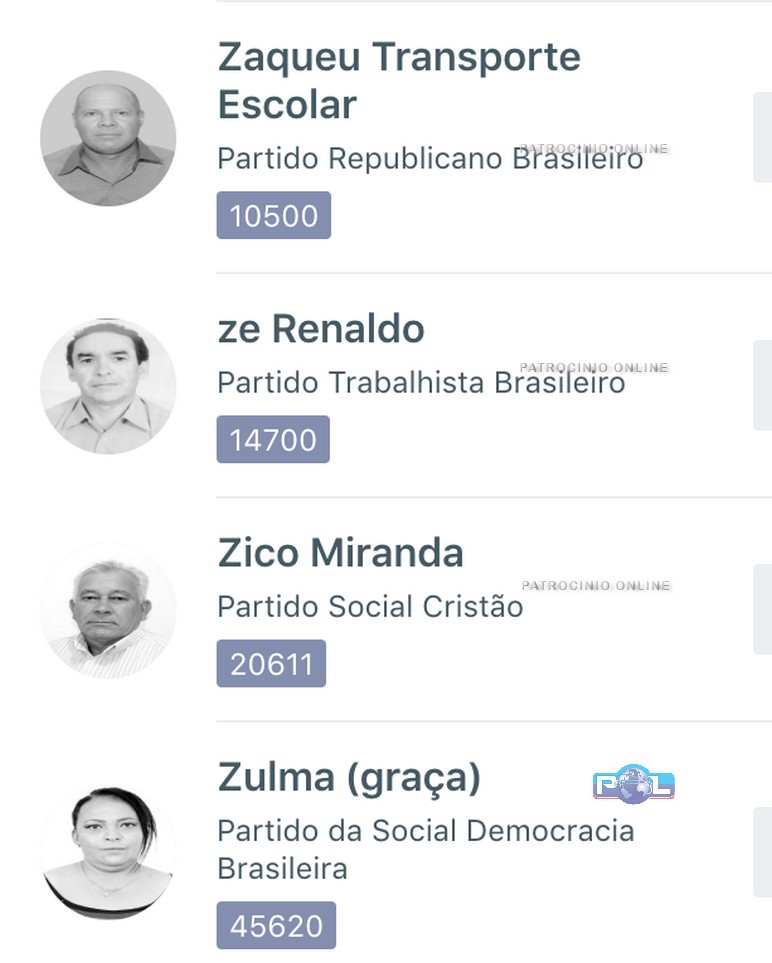
Task: Open the Zaqueu Transporte Escolar candidate name
Action: point(398,80)
